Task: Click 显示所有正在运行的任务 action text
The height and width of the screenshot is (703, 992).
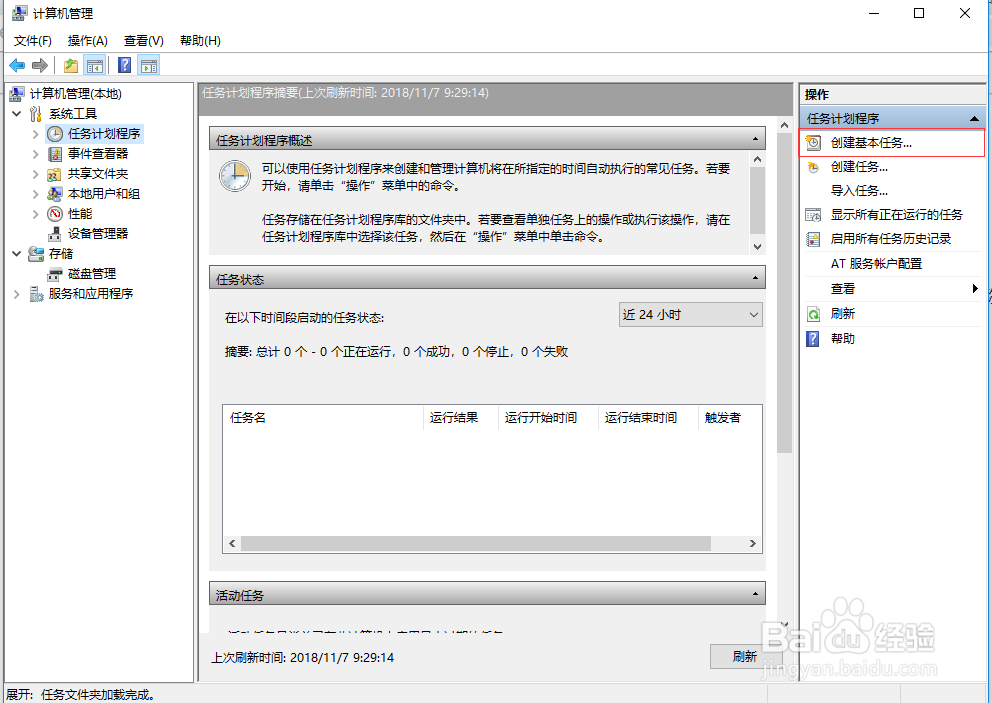Action: pos(896,215)
